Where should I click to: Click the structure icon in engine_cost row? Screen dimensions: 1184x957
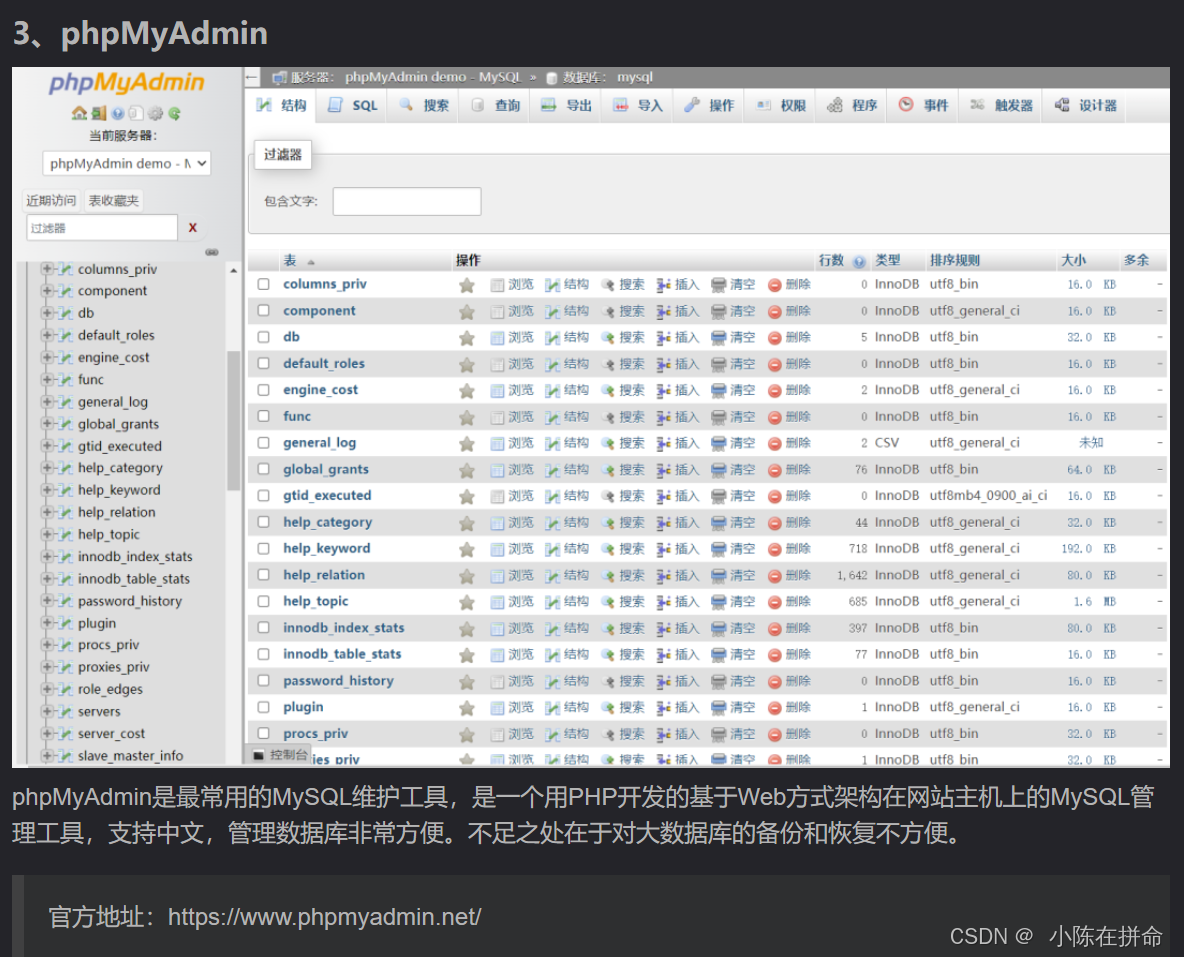[x=553, y=391]
